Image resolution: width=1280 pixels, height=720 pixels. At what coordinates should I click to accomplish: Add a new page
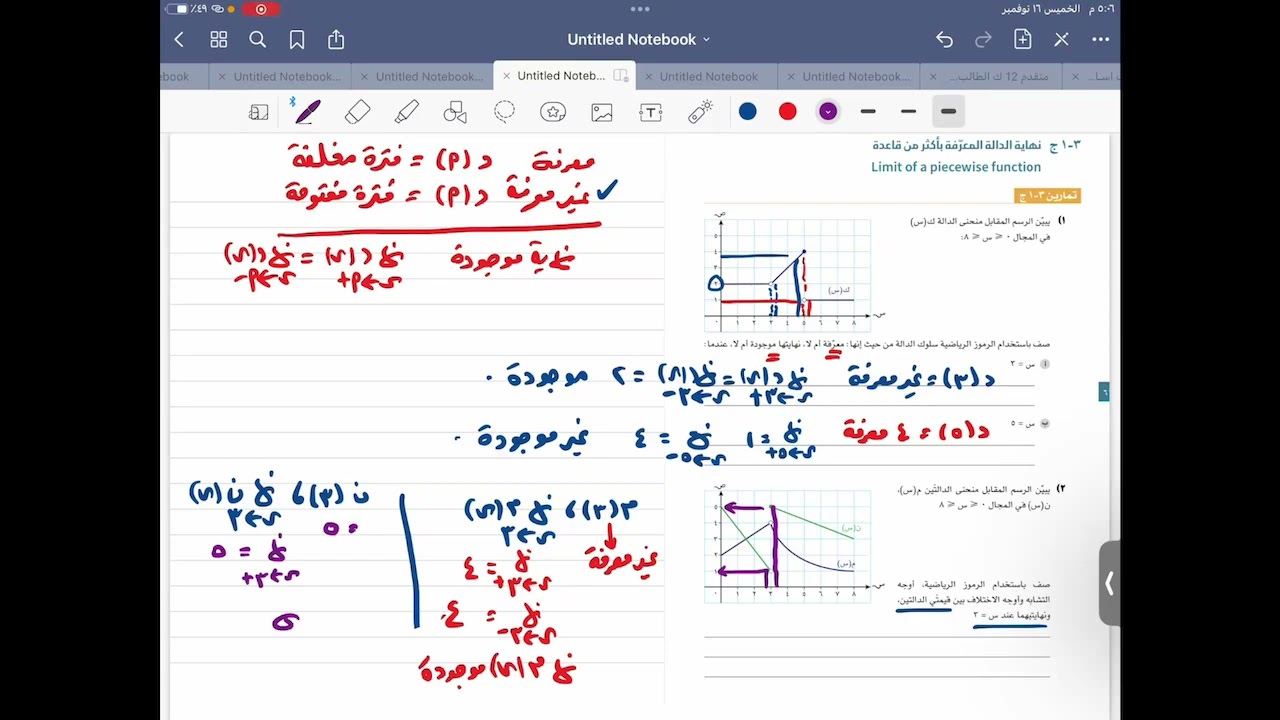click(x=1022, y=39)
